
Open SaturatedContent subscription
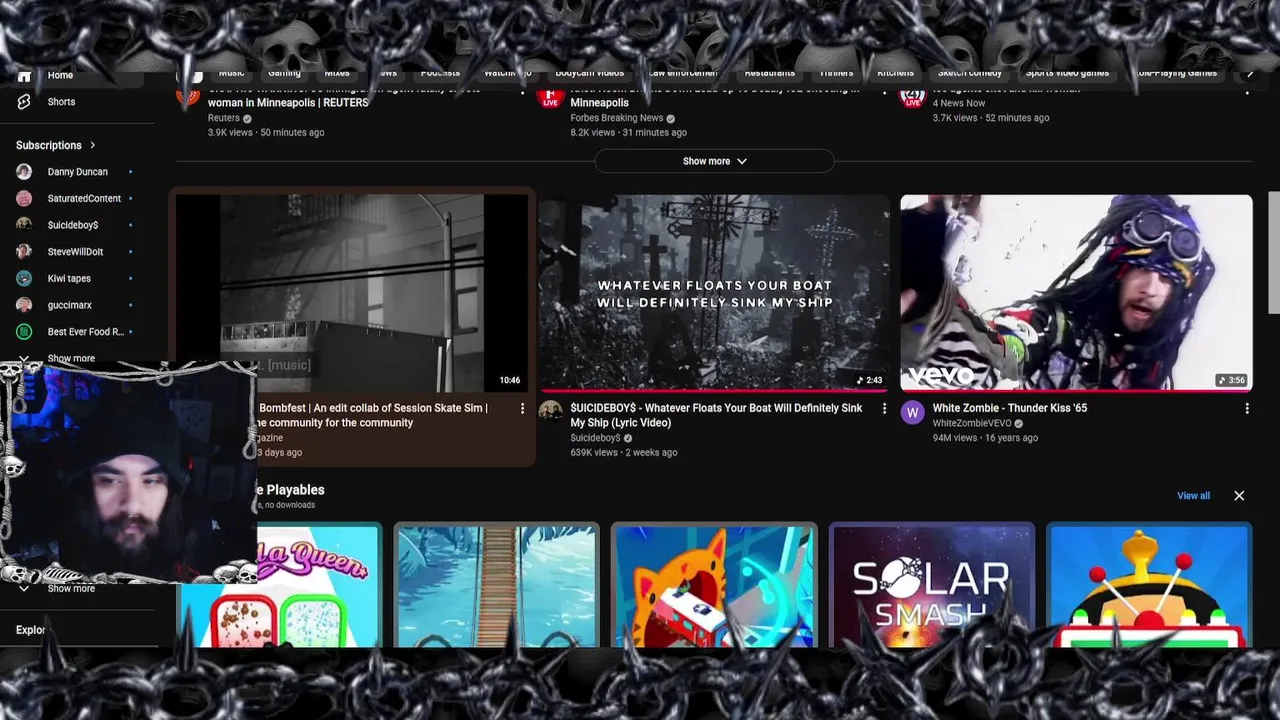[x=84, y=199]
